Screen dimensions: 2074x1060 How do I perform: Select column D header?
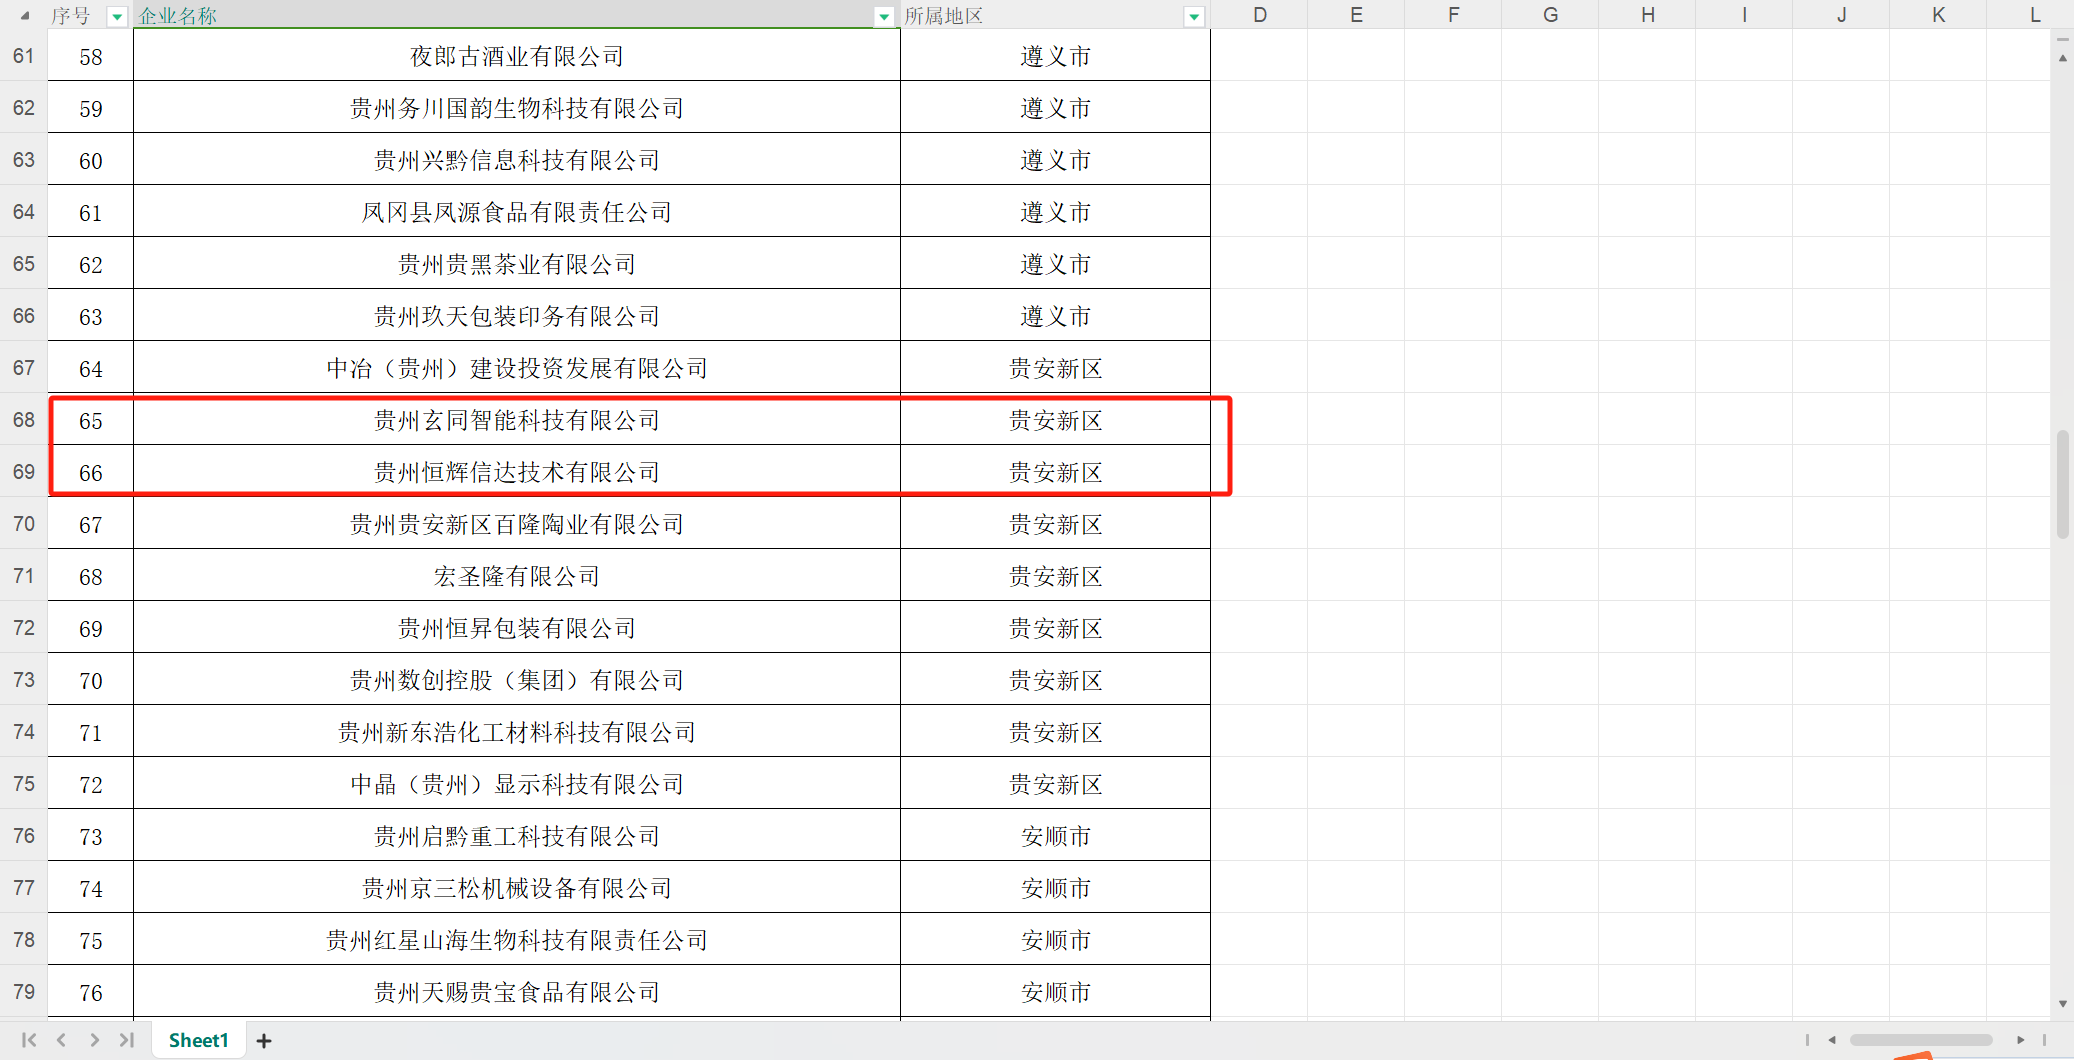(x=1259, y=15)
